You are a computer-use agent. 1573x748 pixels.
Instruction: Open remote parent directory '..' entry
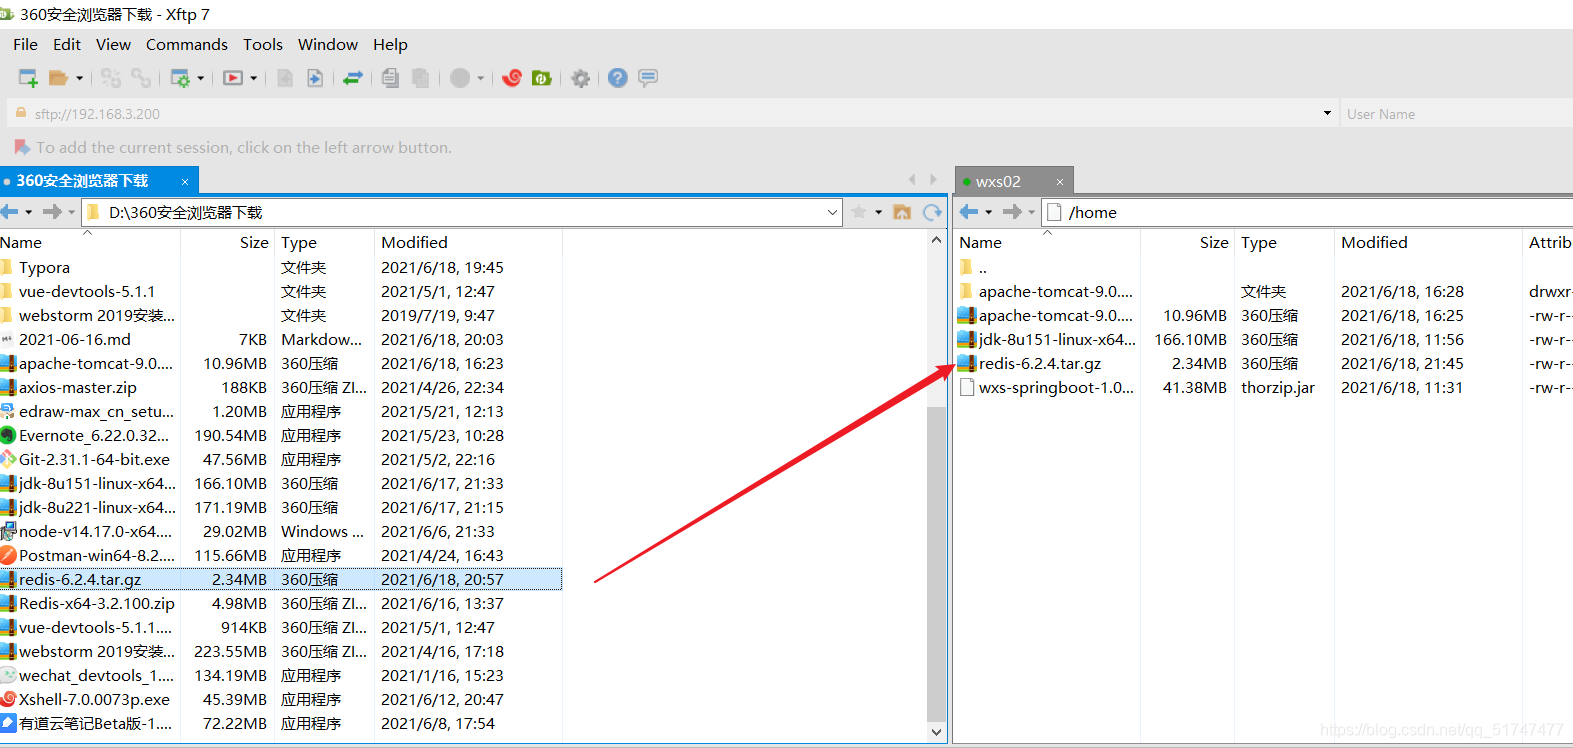click(x=1264, y=267)
